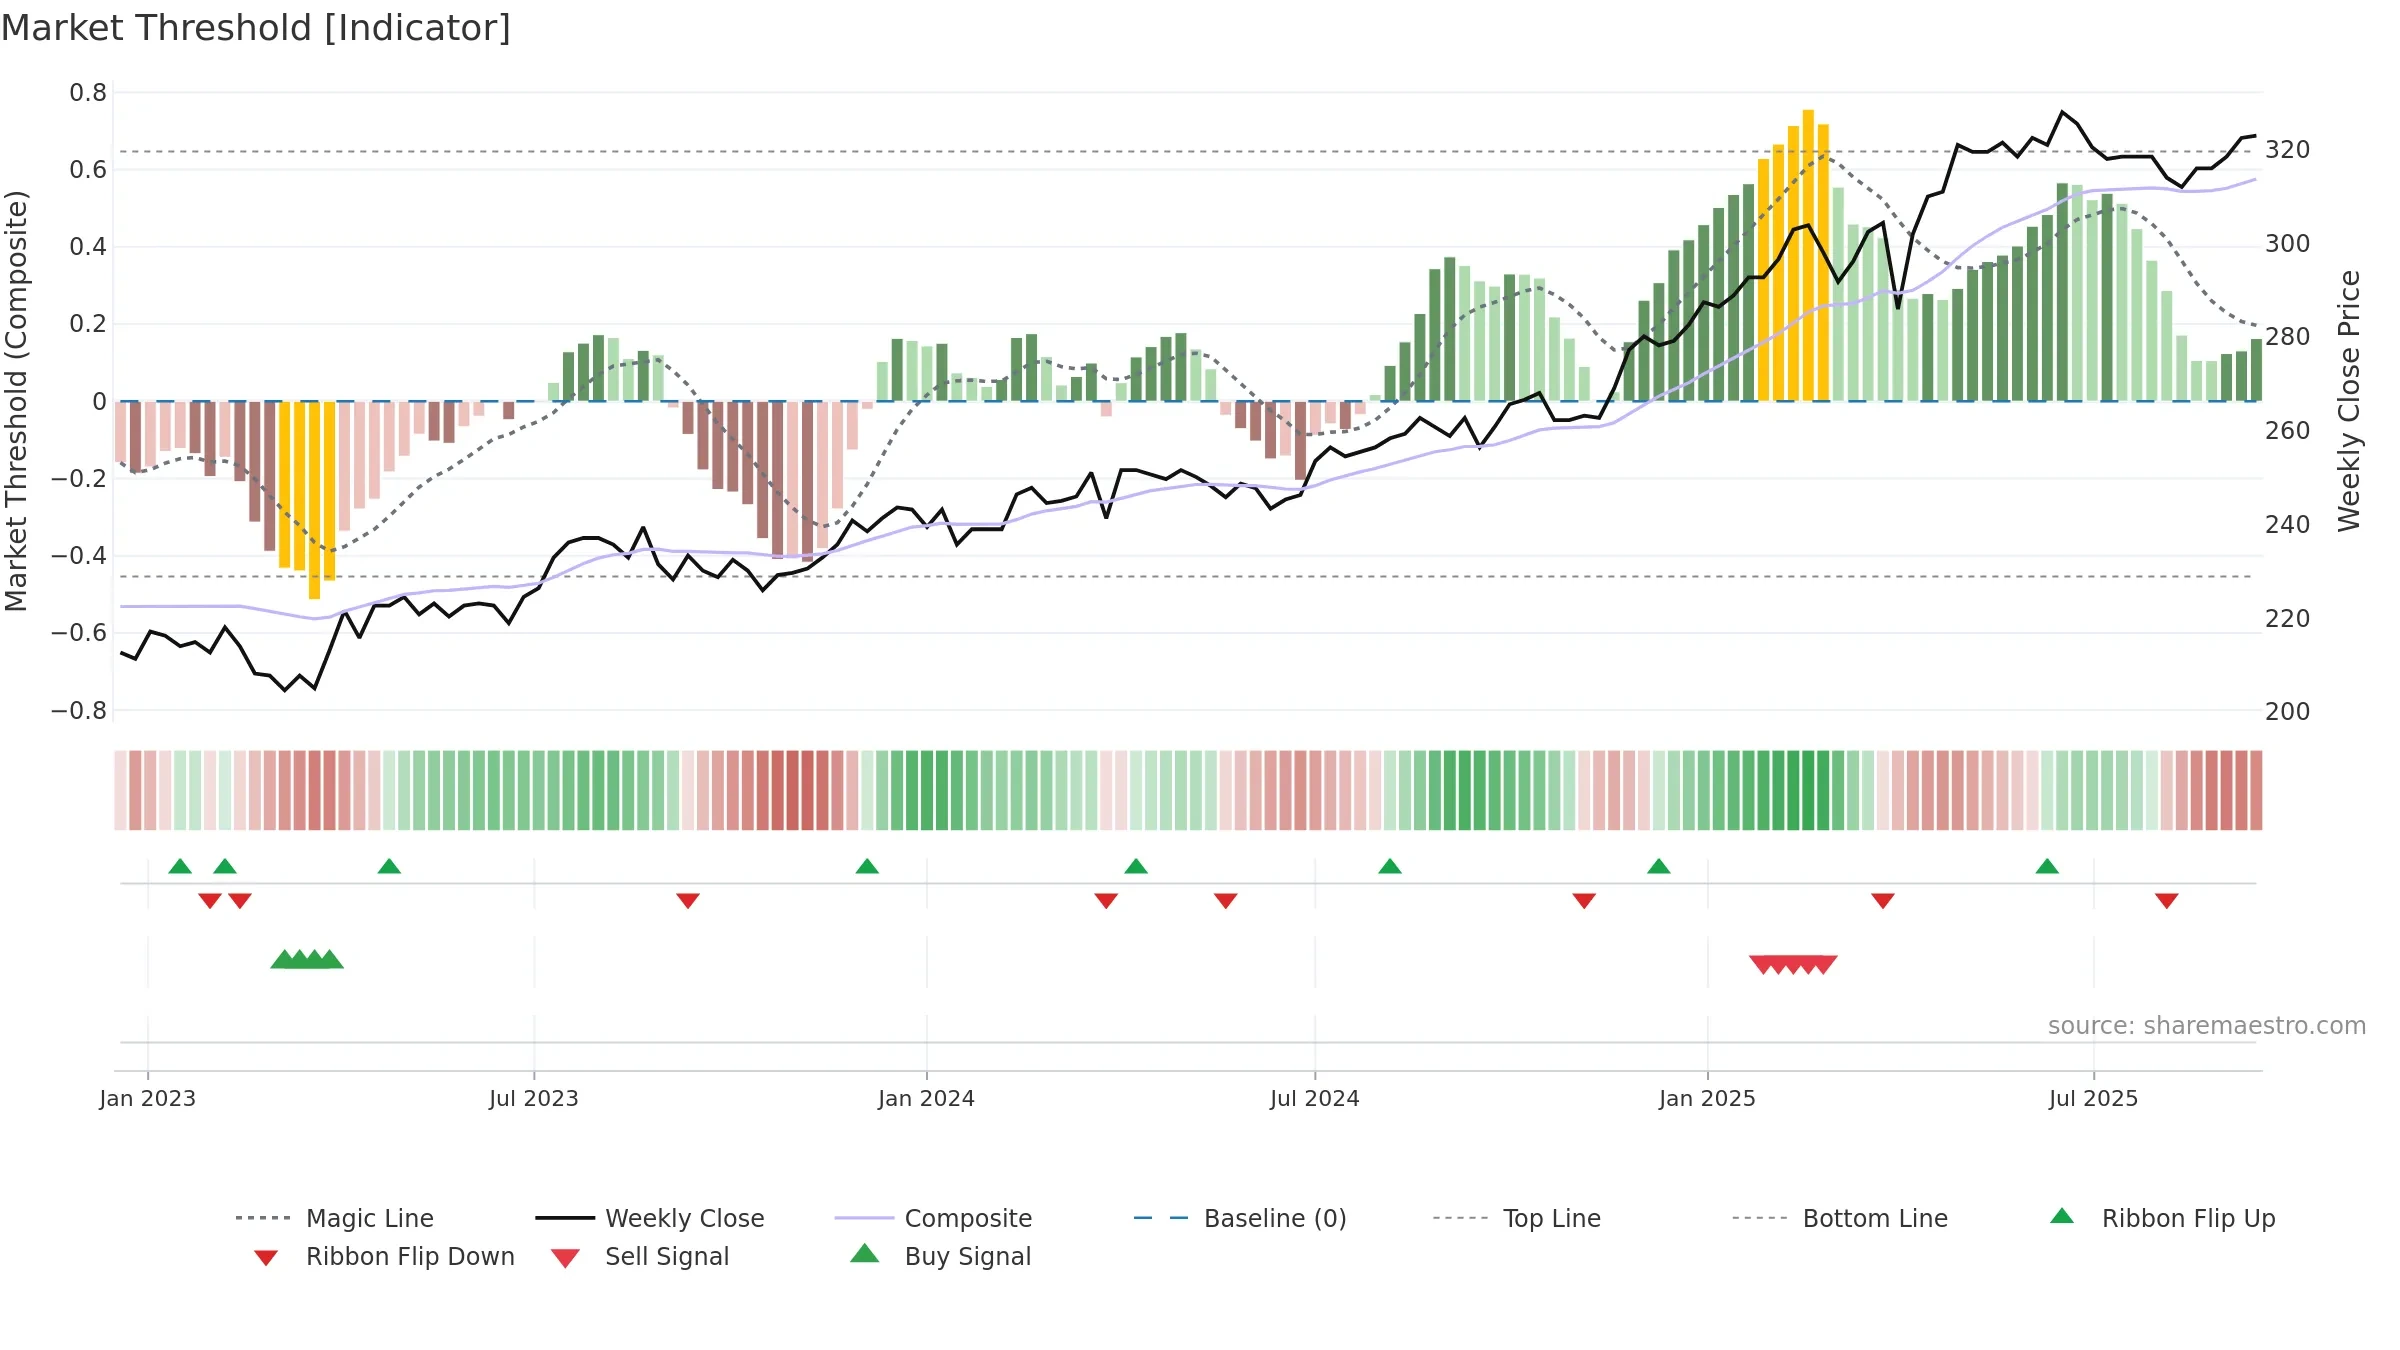
Task: Click the red flip-down triangle in September 2023
Action: coord(688,901)
